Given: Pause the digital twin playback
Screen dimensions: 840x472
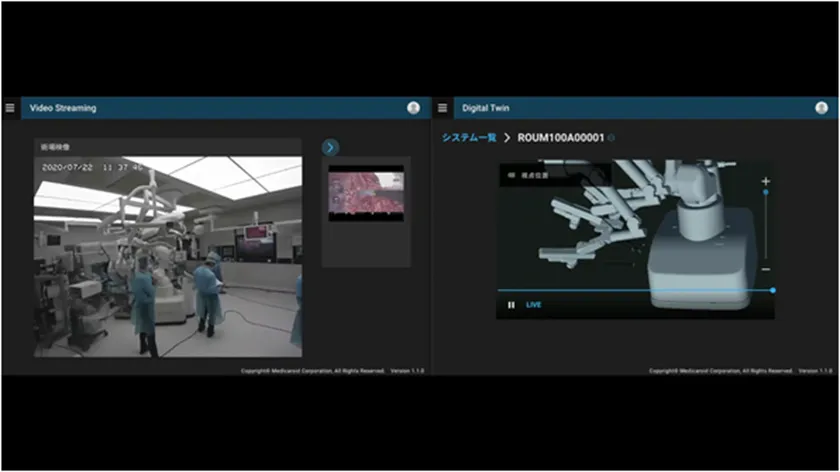Looking at the screenshot, I should 511,305.
